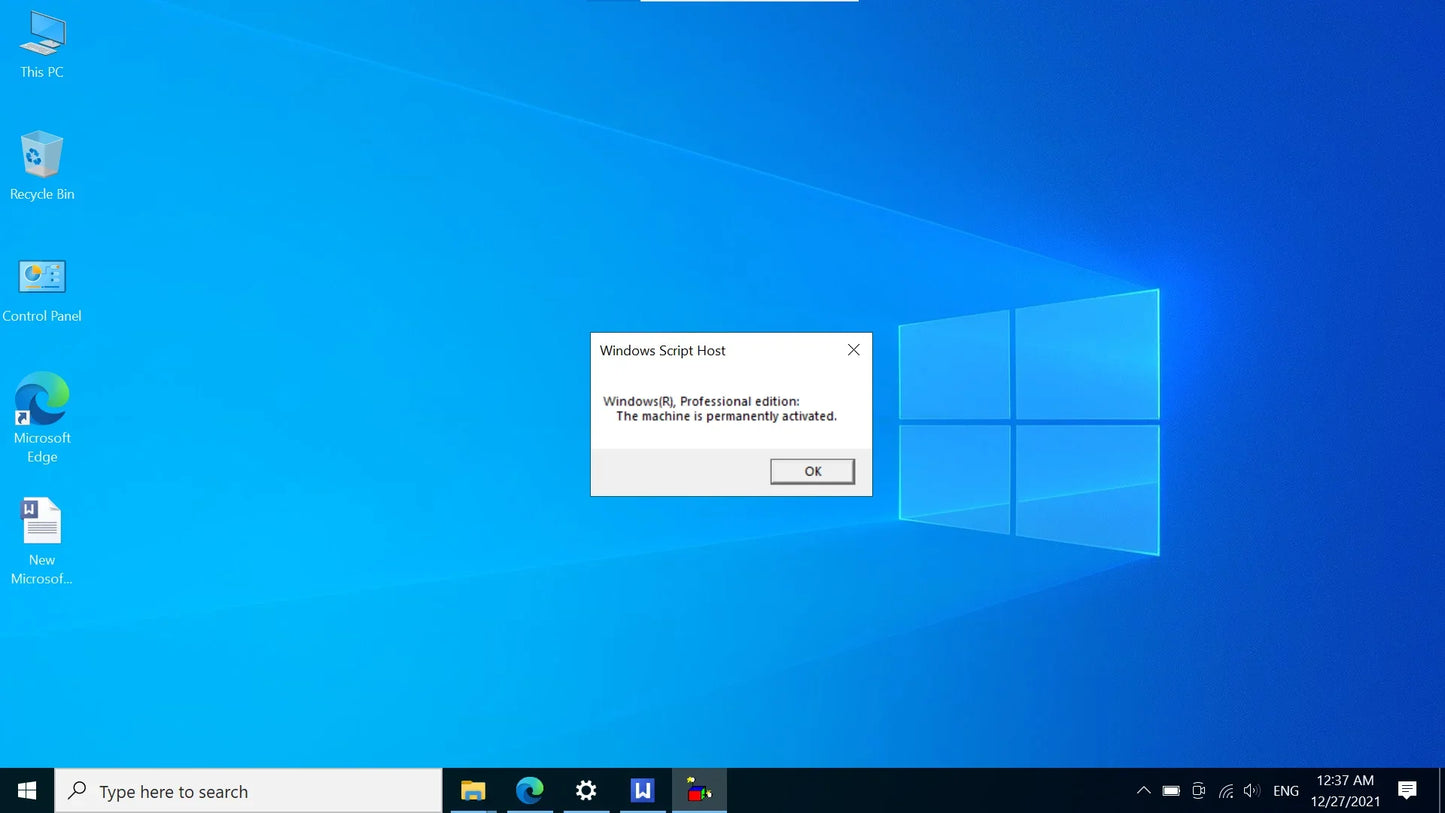The image size is (1445, 813).
Task: Check battery status in the system tray
Action: pyautogui.click(x=1170, y=790)
